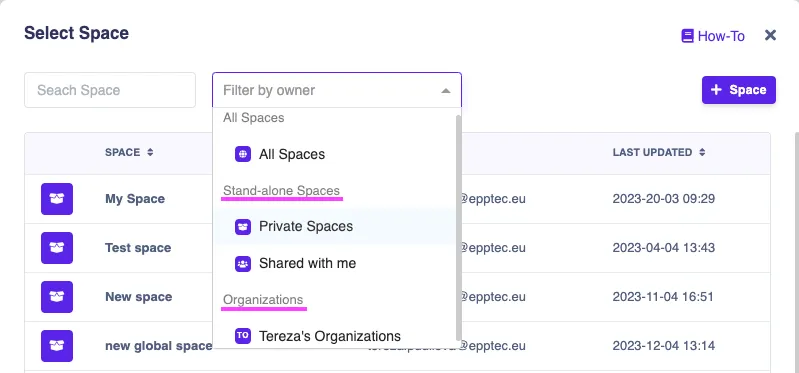The height and width of the screenshot is (373, 799).
Task: Select the All Spaces globe icon
Action: (243, 154)
